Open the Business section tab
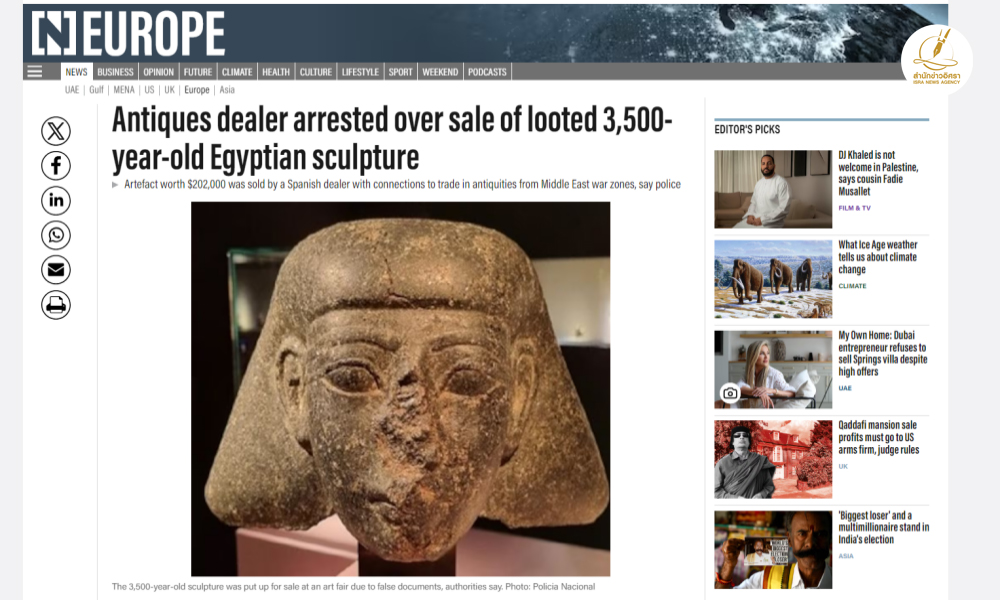The image size is (1000, 600). [x=115, y=72]
